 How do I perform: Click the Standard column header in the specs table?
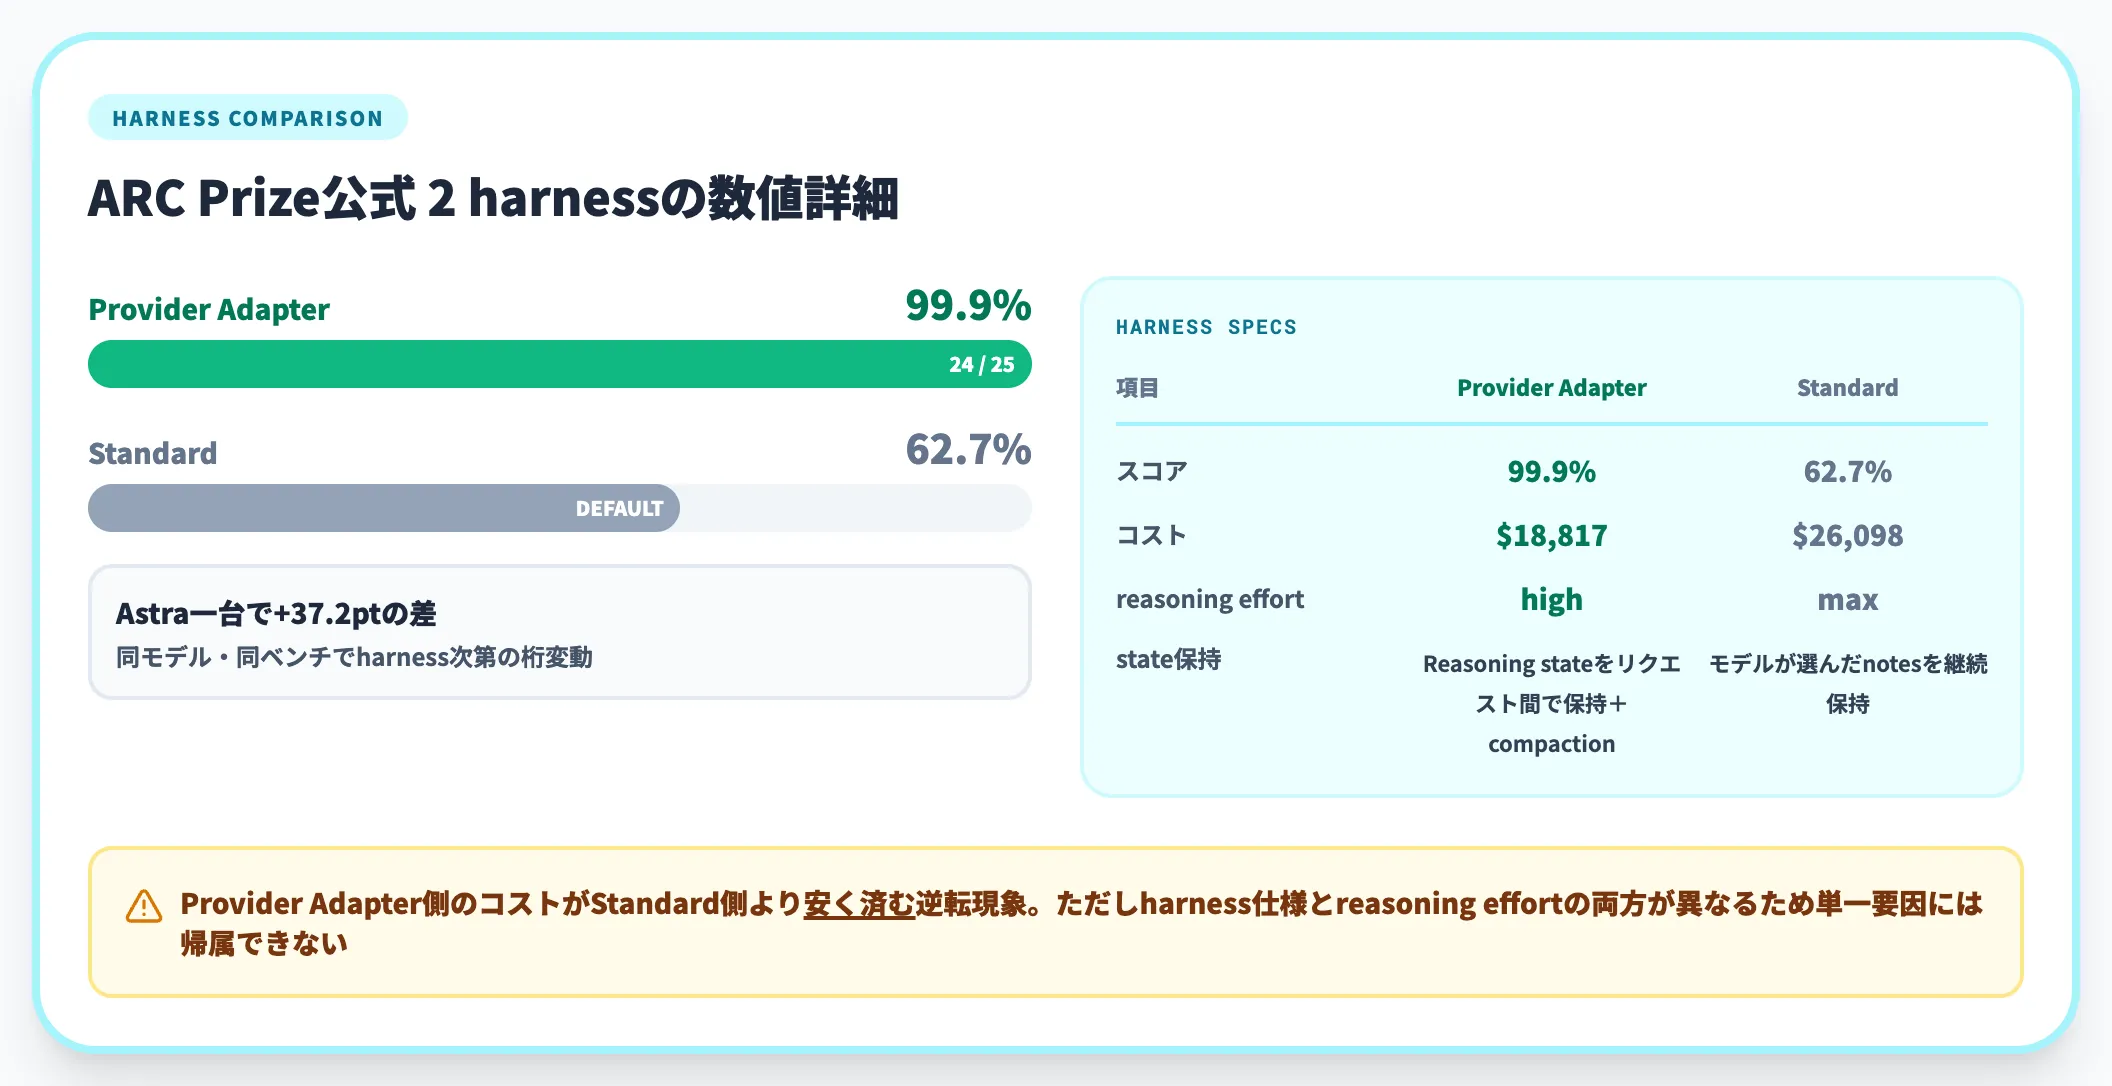(x=1848, y=388)
